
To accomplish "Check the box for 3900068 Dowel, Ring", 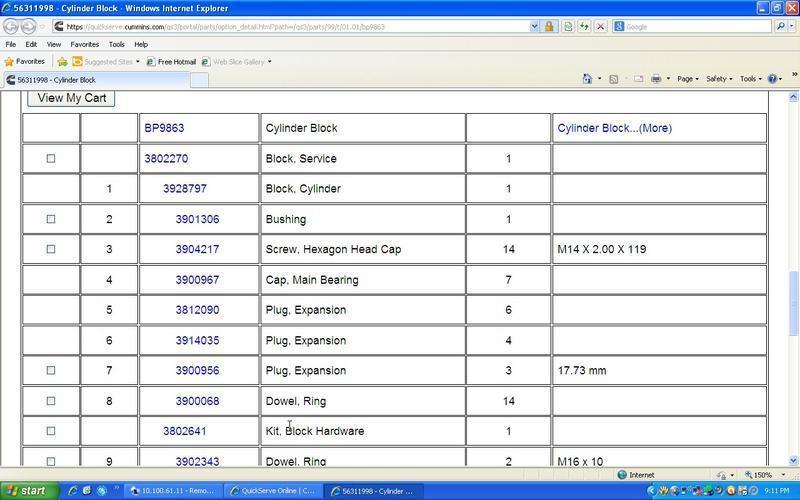I will click(51, 401).
